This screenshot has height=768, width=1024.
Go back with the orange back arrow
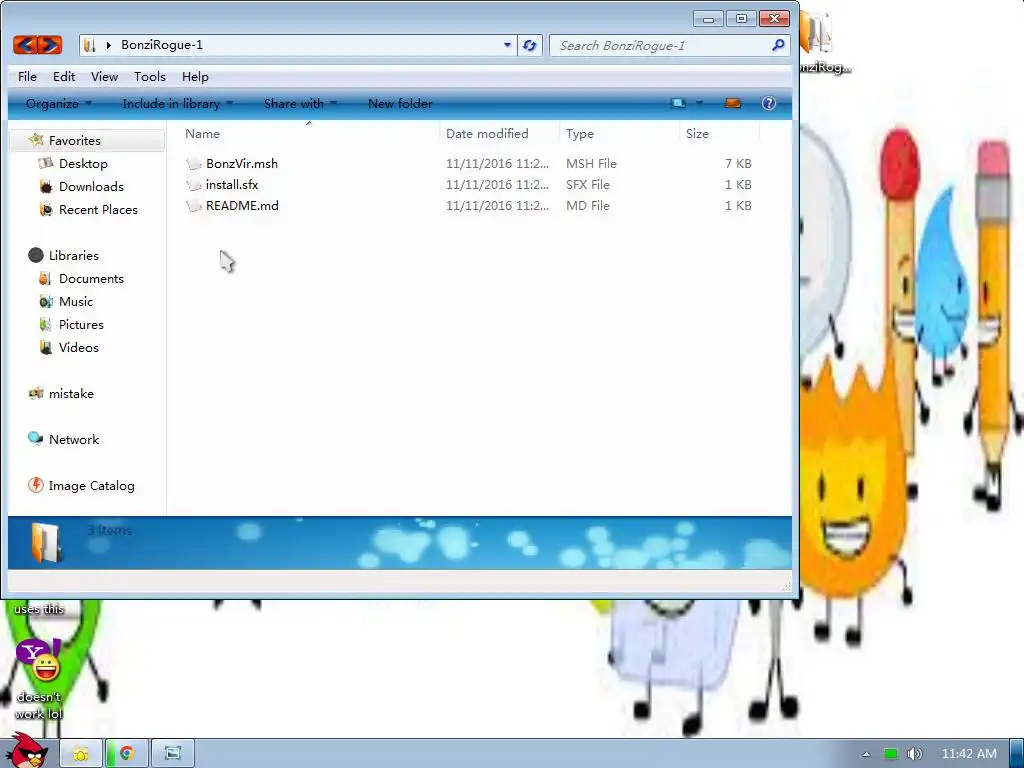[25, 45]
